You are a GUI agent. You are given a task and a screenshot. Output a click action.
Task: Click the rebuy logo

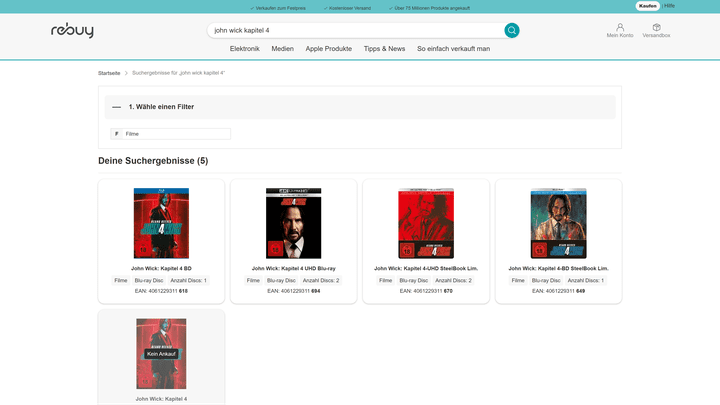pyautogui.click(x=72, y=30)
